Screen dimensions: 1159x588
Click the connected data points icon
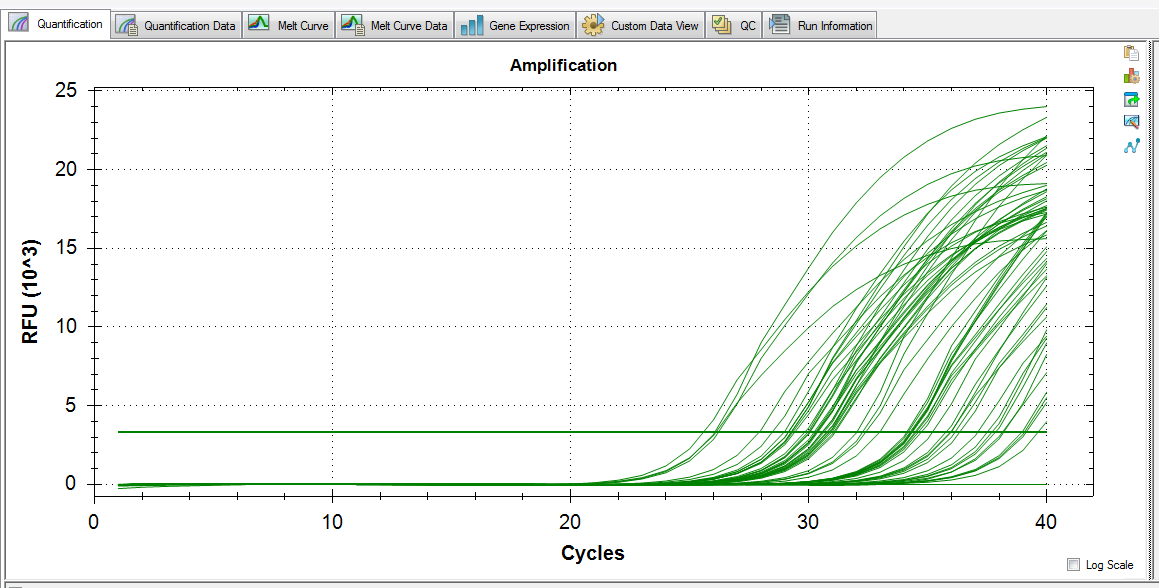click(x=1131, y=146)
